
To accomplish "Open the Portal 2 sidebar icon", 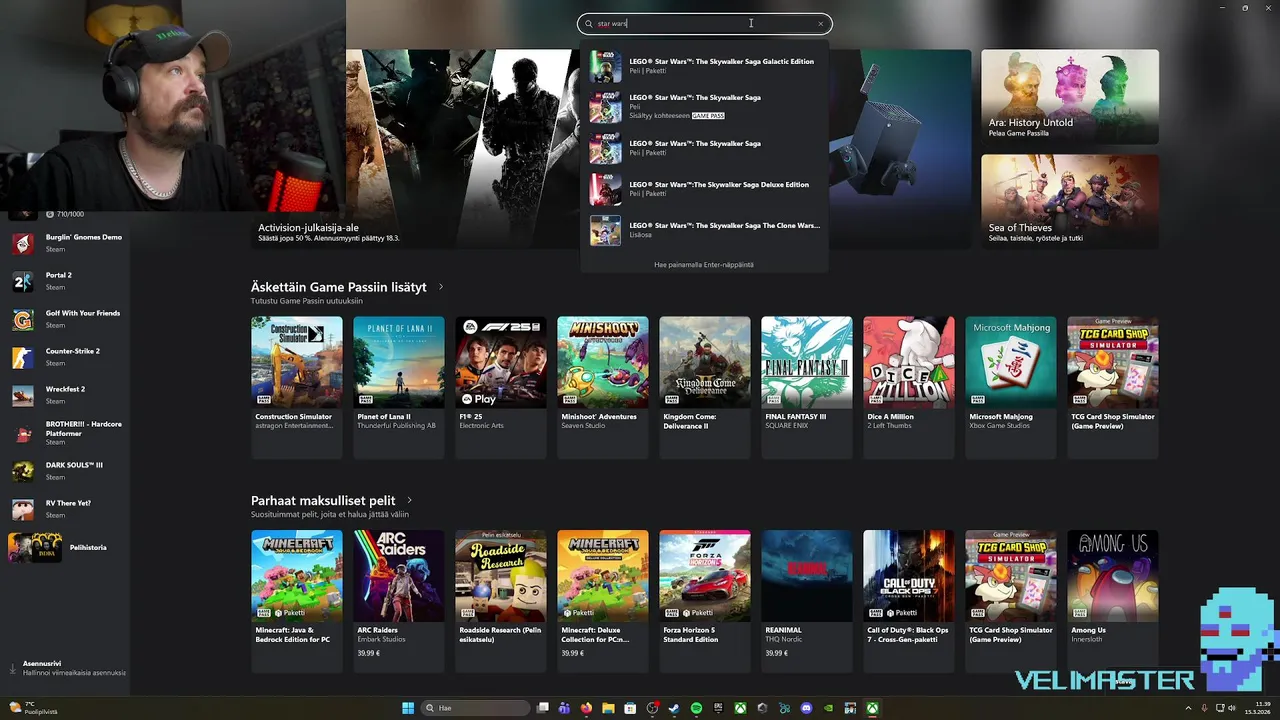I will 23,281.
